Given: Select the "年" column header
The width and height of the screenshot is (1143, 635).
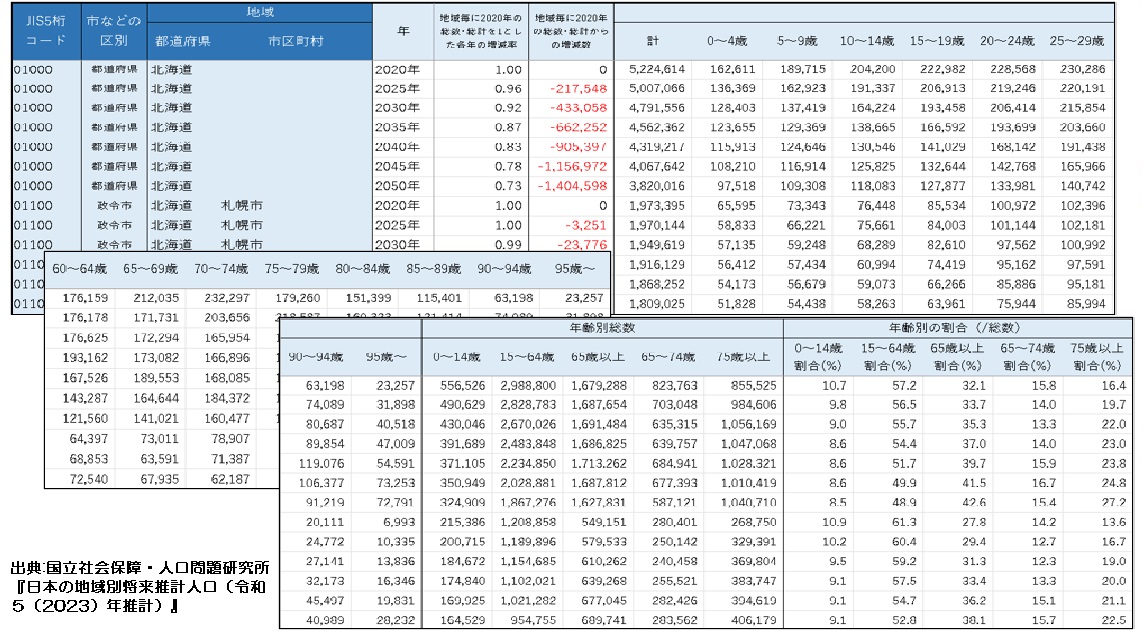Looking at the screenshot, I should (403, 31).
